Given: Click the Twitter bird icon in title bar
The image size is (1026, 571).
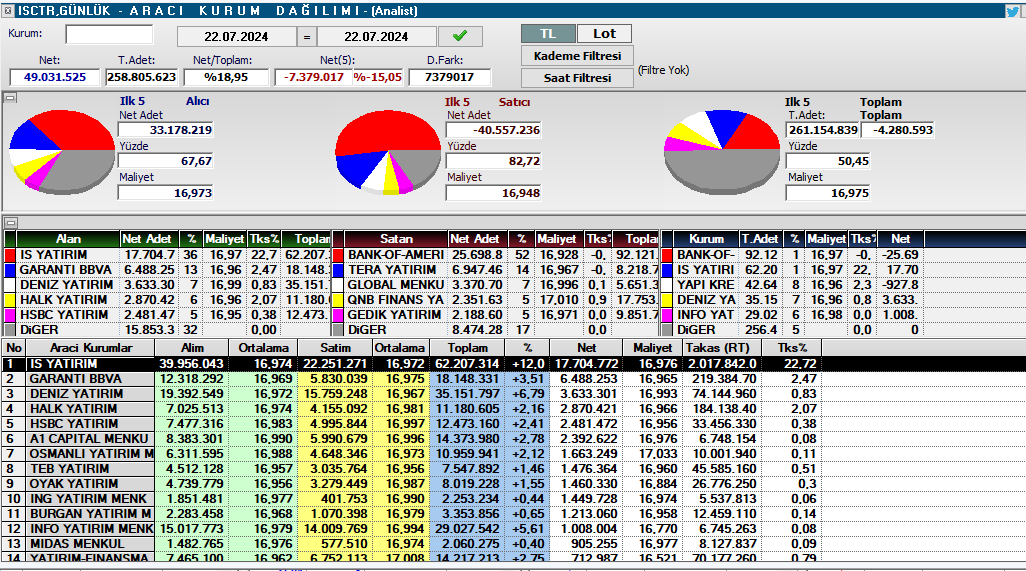Looking at the screenshot, I should (1014, 10).
